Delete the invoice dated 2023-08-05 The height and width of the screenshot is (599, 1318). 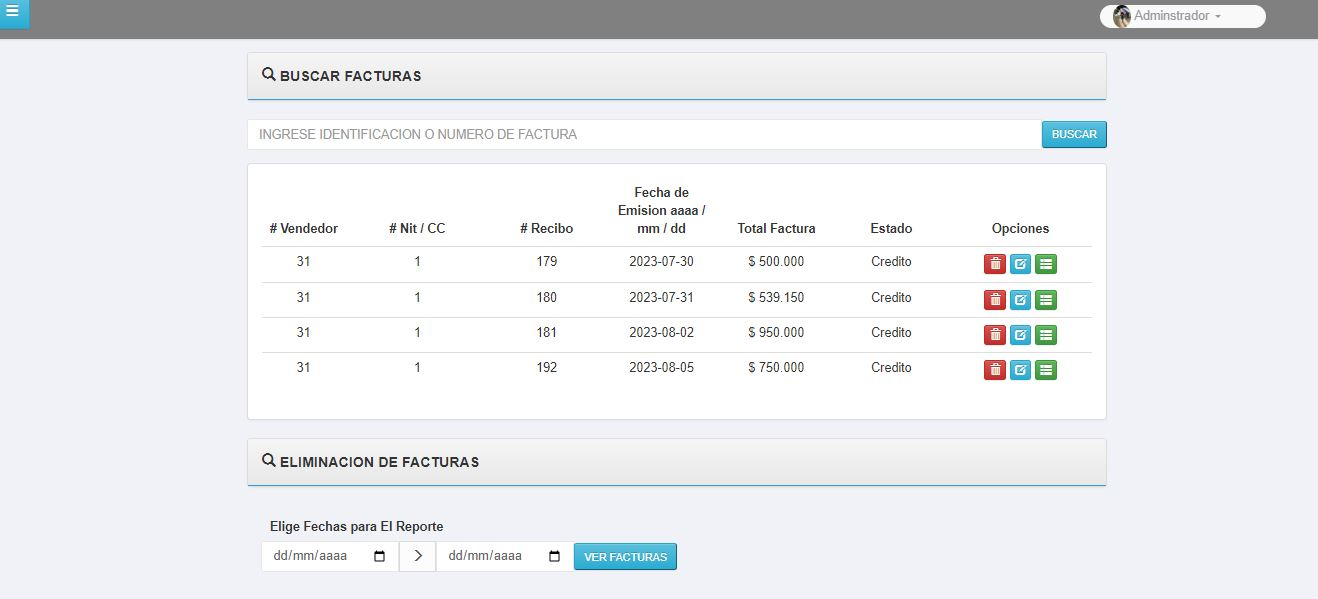click(x=994, y=370)
